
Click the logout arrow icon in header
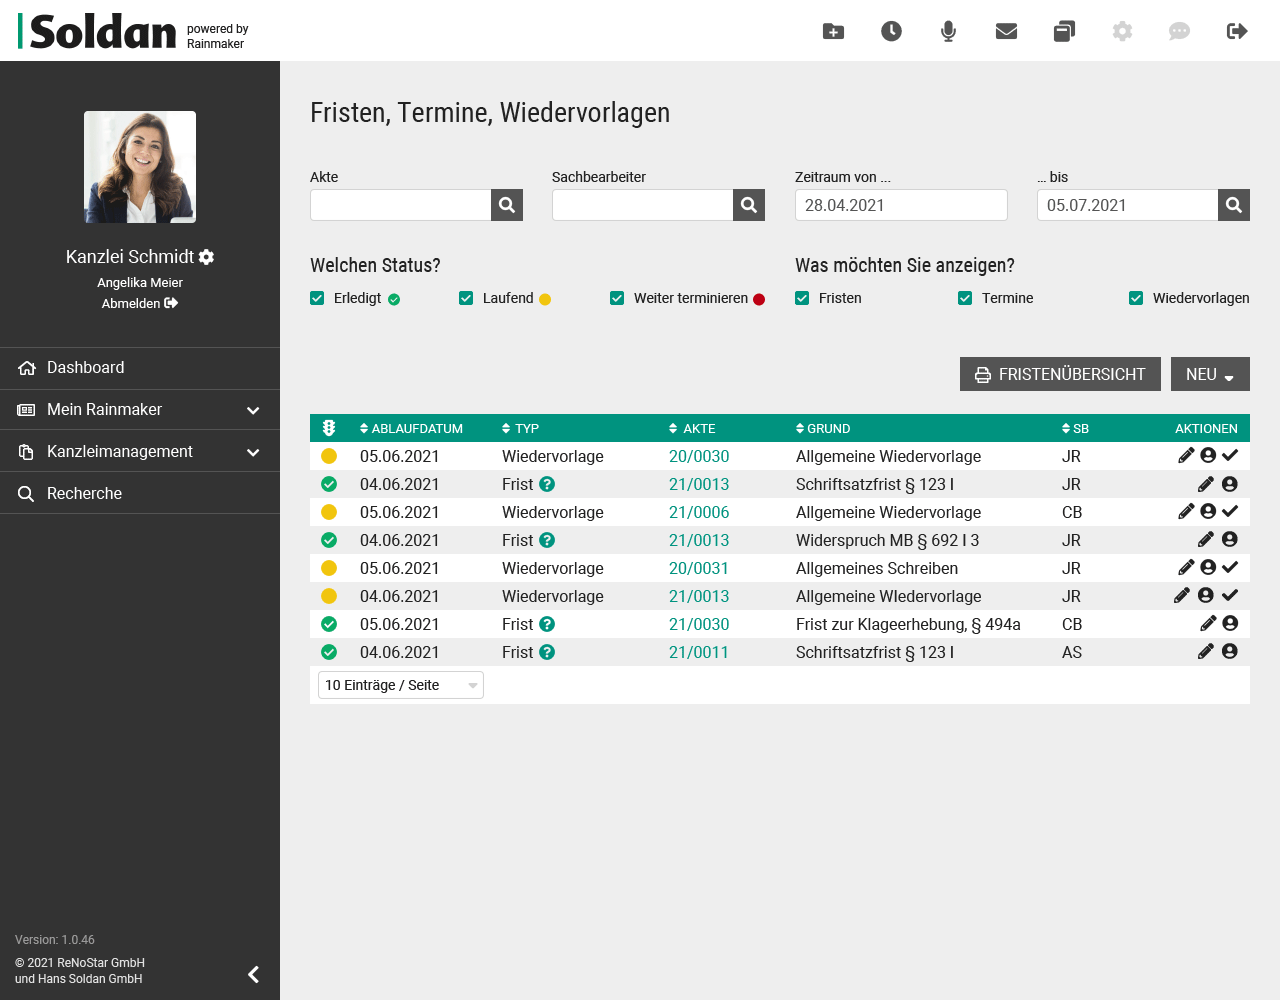coord(1237,31)
